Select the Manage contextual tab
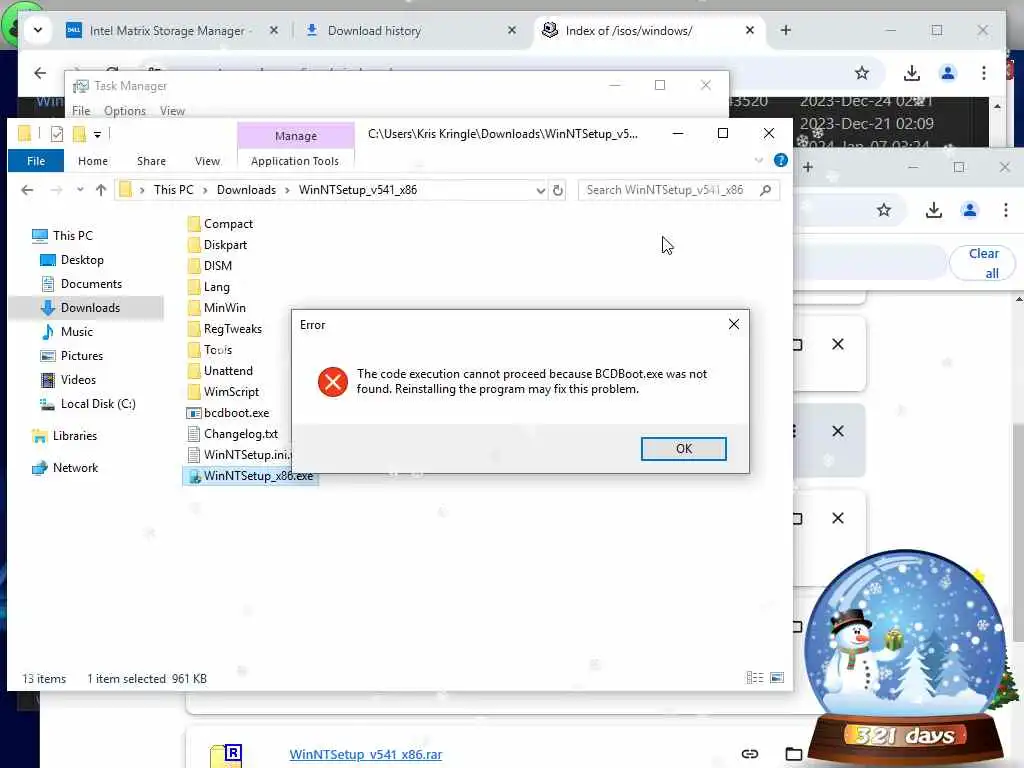Screen dimensions: 1024x768 [x=296, y=136]
